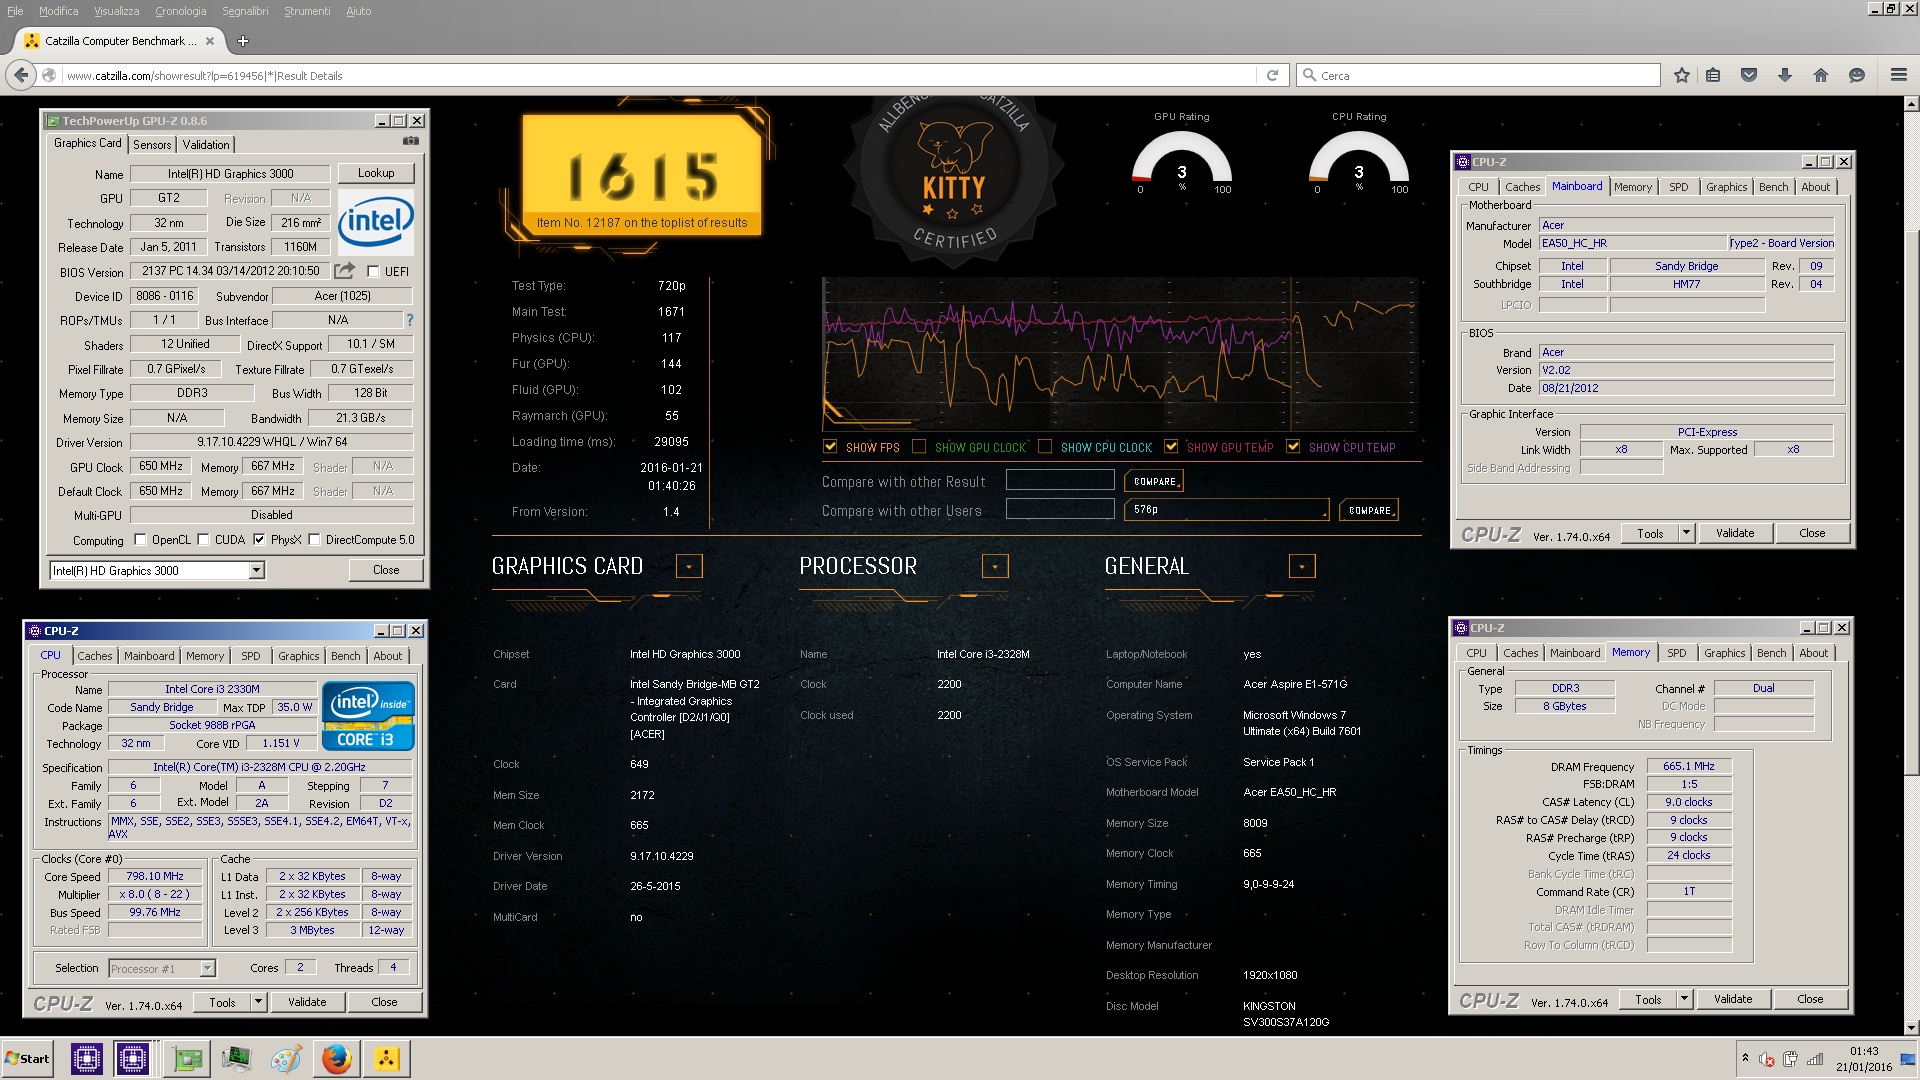Close the Catzilla Computer Benchmark tab

[210, 41]
